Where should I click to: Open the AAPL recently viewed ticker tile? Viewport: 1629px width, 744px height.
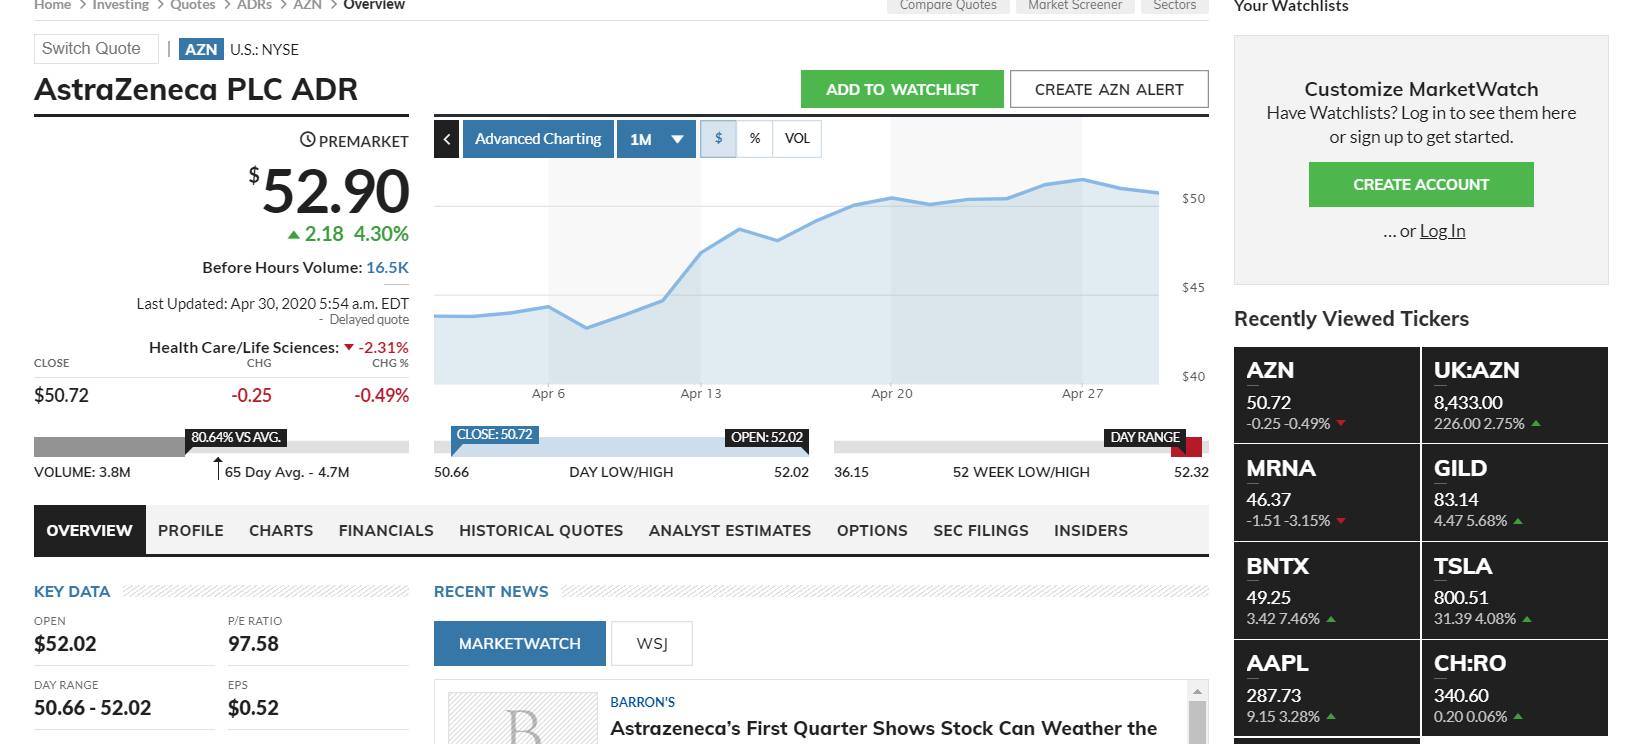pos(1326,688)
